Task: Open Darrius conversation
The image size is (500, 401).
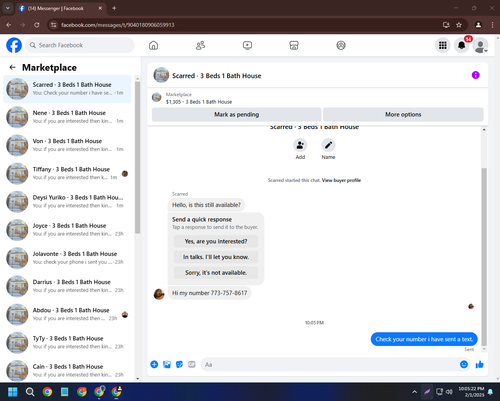Action: 67,286
